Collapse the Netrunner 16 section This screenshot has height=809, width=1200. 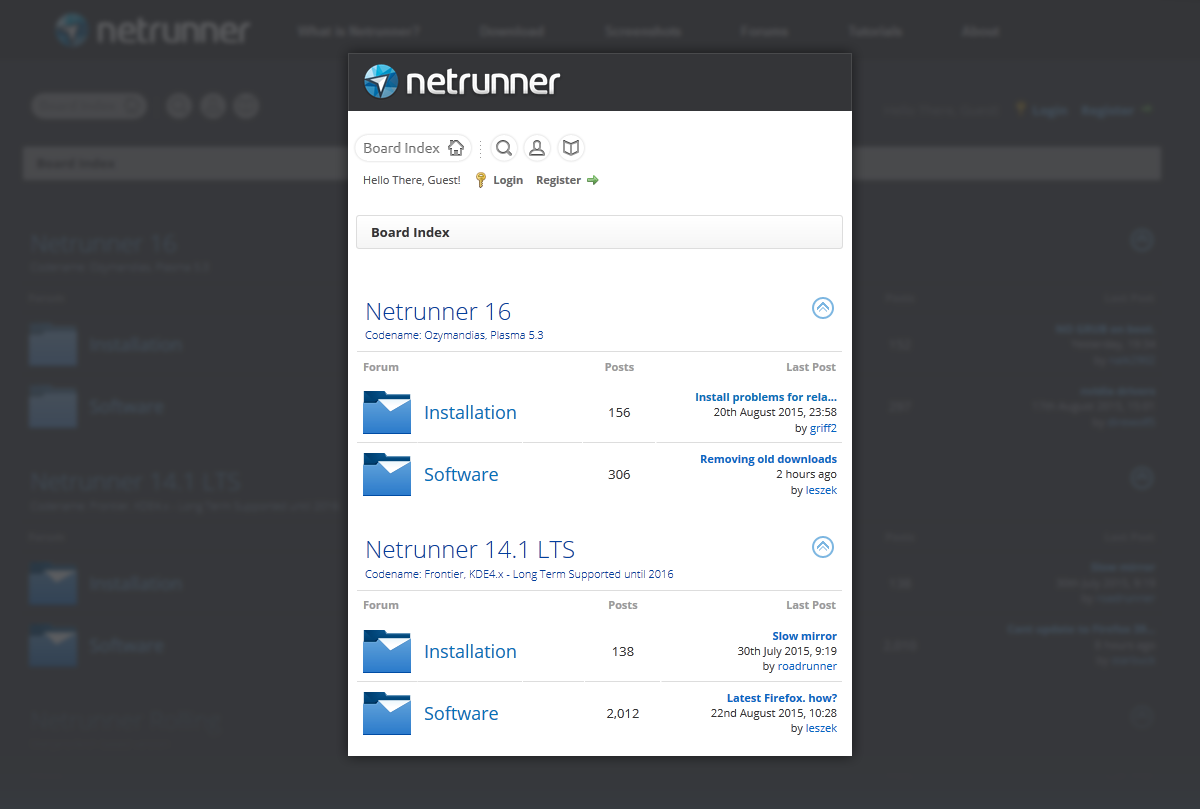822,308
